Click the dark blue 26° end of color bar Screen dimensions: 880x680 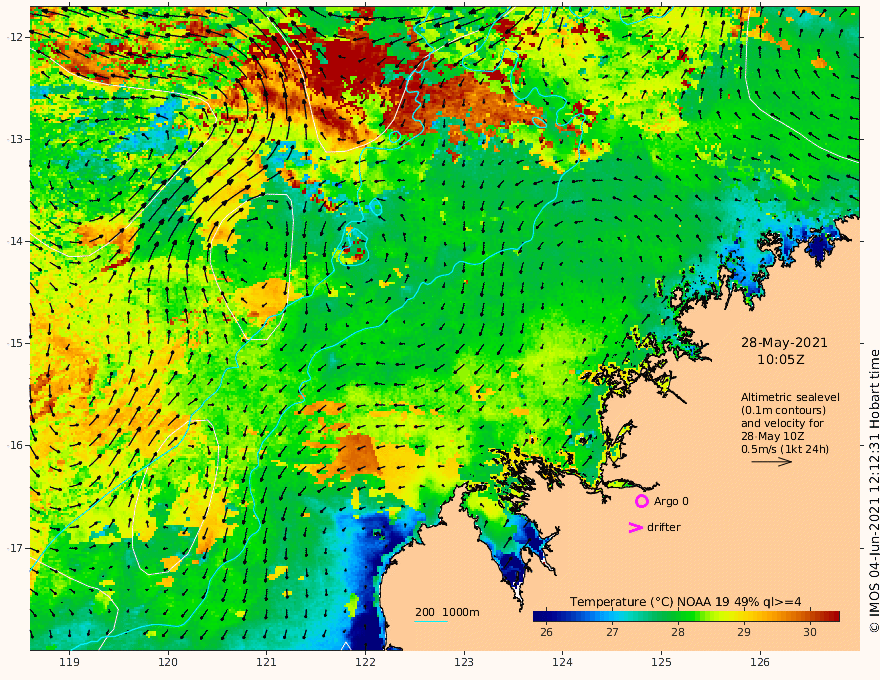[x=538, y=617]
